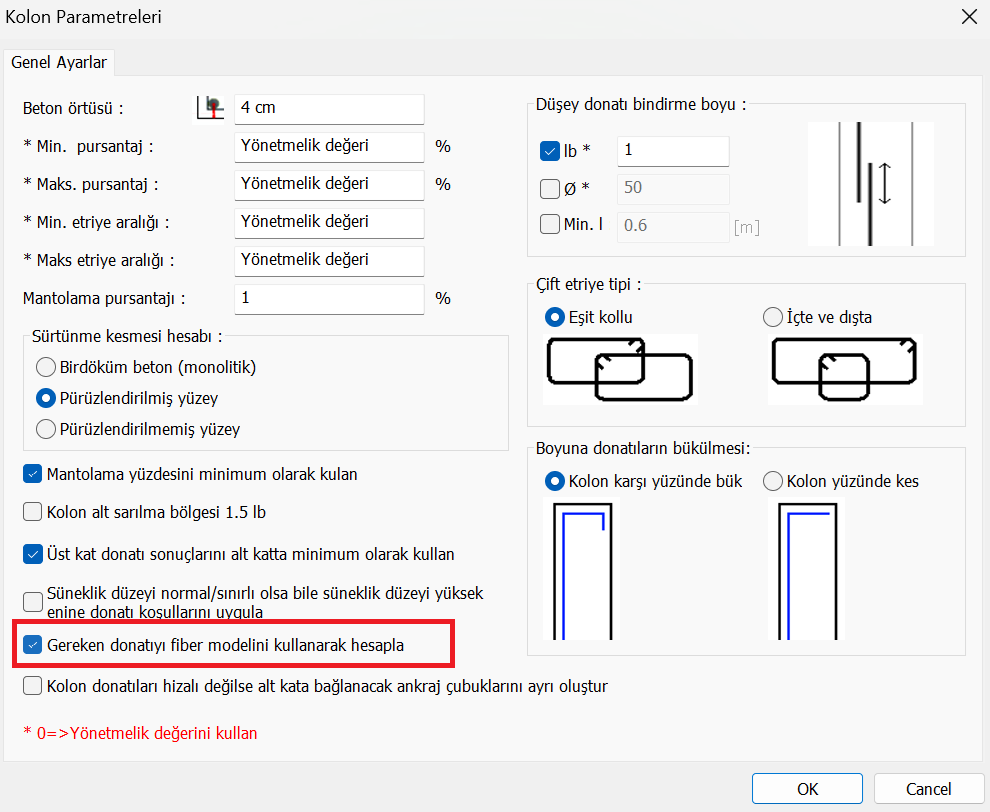Select Pürüzlendirilmemiş yüzey radio button
This screenshot has height=812, width=990.
coord(45,429)
